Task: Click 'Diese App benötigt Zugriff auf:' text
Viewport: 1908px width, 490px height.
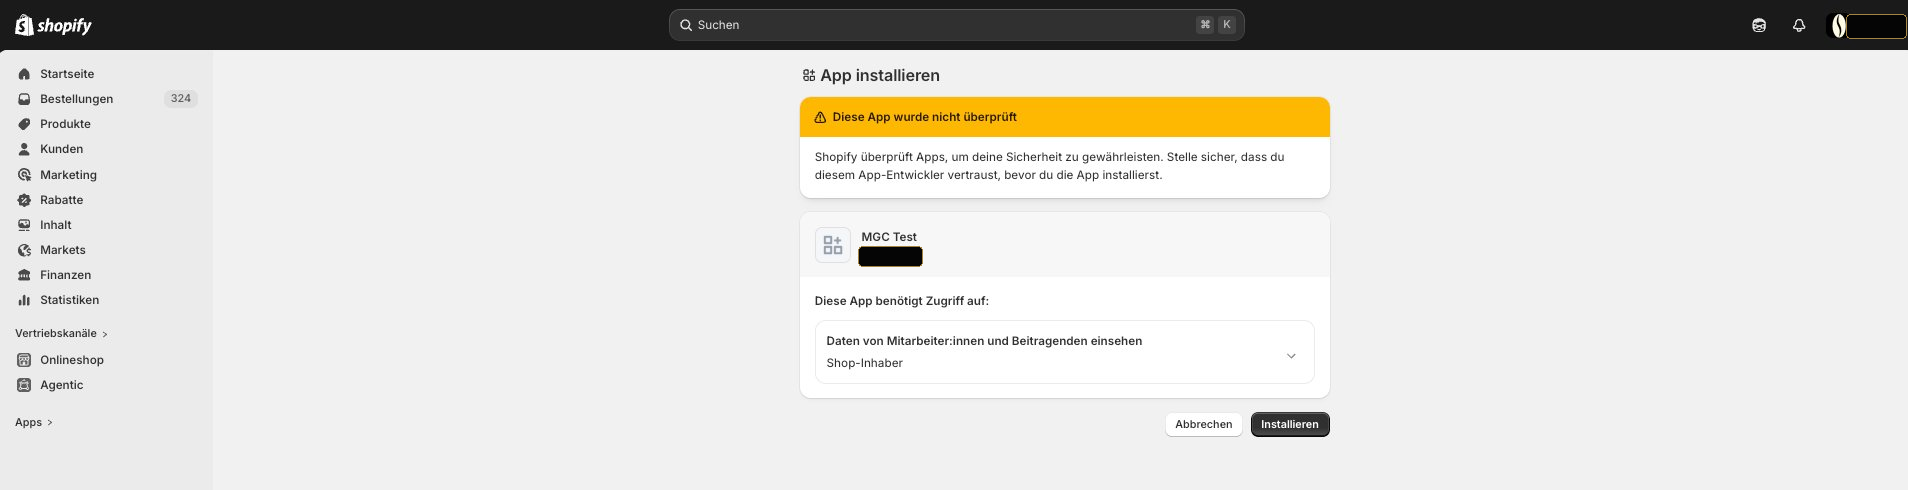Action: point(901,301)
